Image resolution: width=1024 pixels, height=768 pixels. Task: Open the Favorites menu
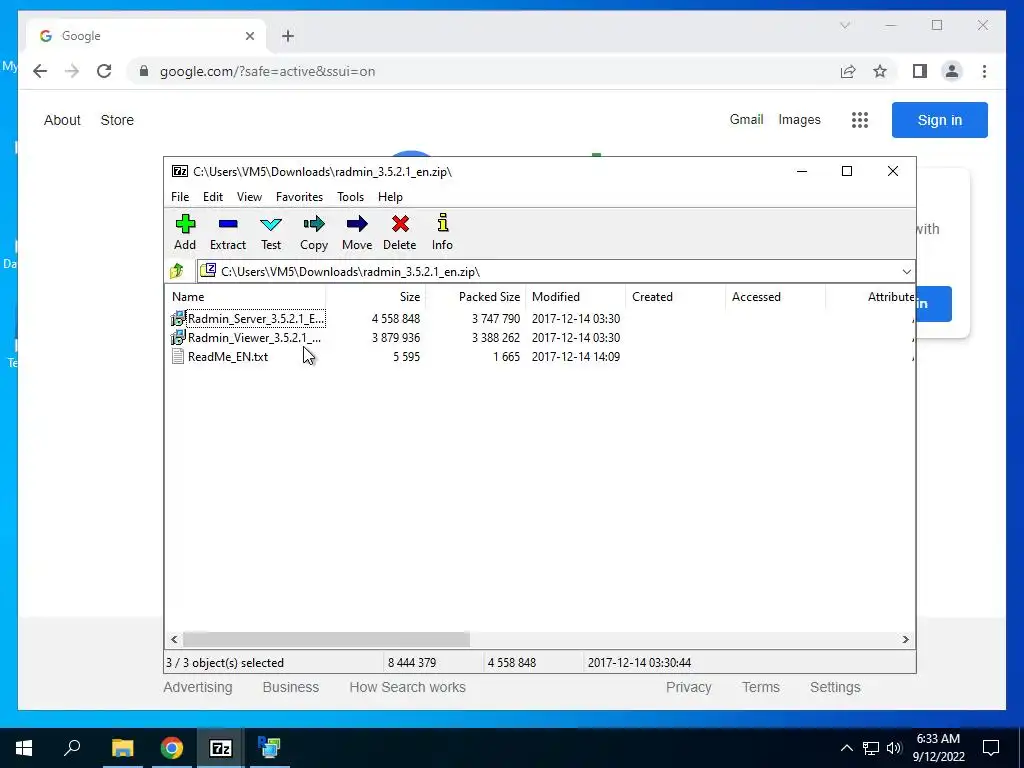[x=300, y=197]
